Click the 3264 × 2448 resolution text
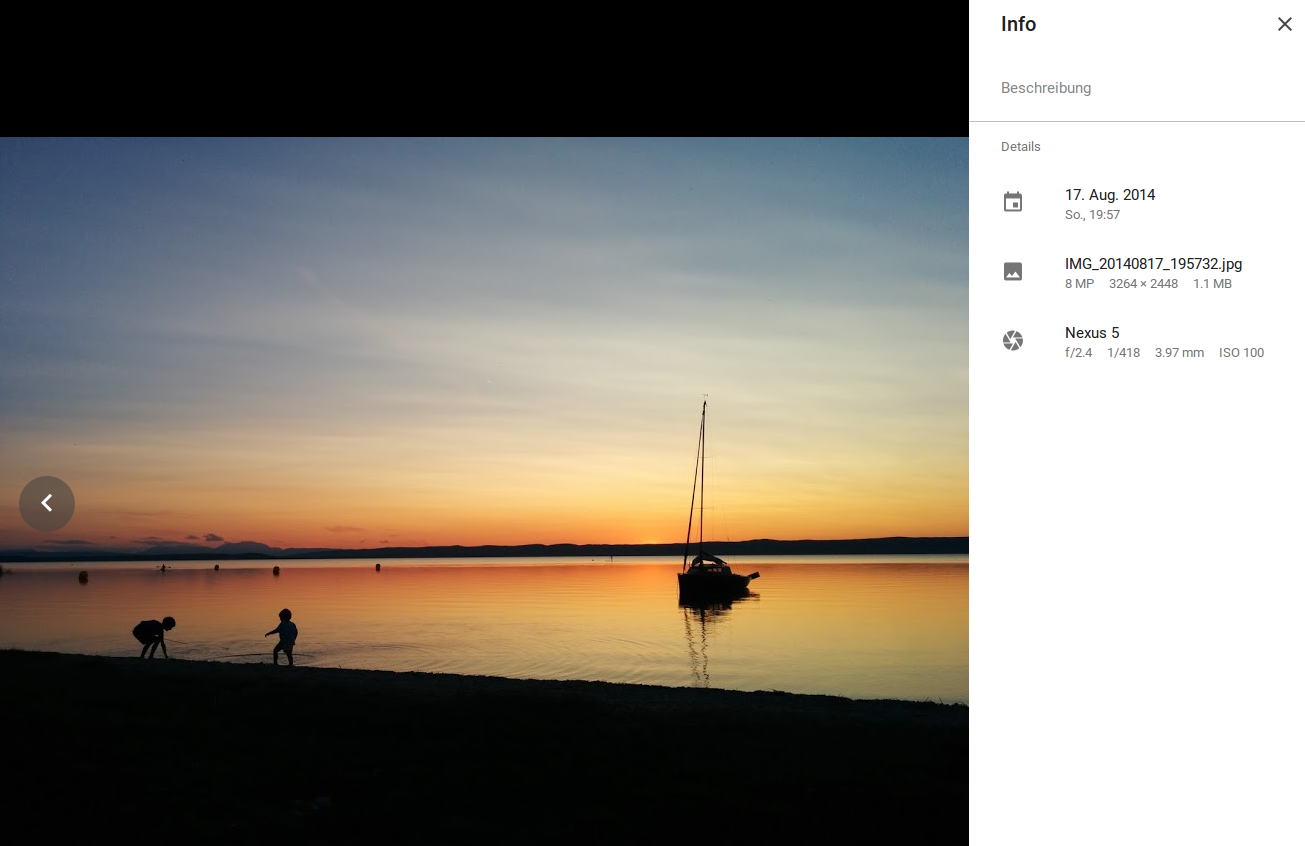The image size is (1305, 846). click(x=1143, y=284)
